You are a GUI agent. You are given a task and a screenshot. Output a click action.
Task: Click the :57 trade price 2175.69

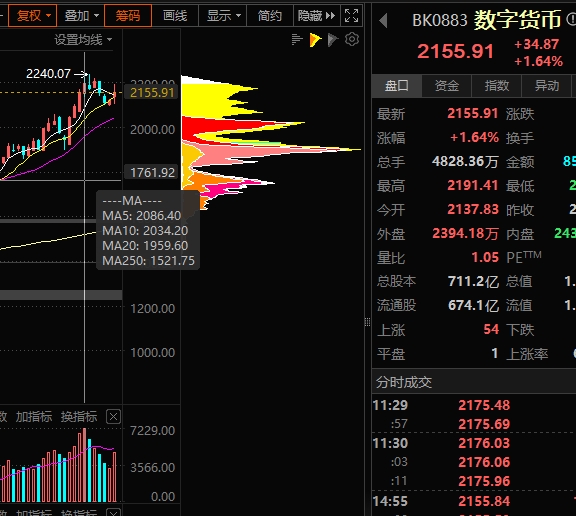click(x=484, y=424)
